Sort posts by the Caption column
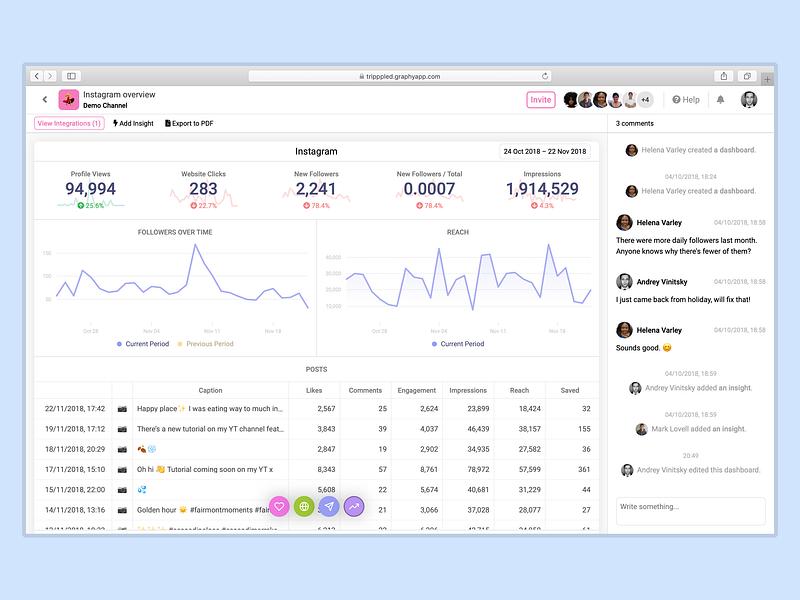Image resolution: width=800 pixels, height=600 pixels. click(x=210, y=390)
